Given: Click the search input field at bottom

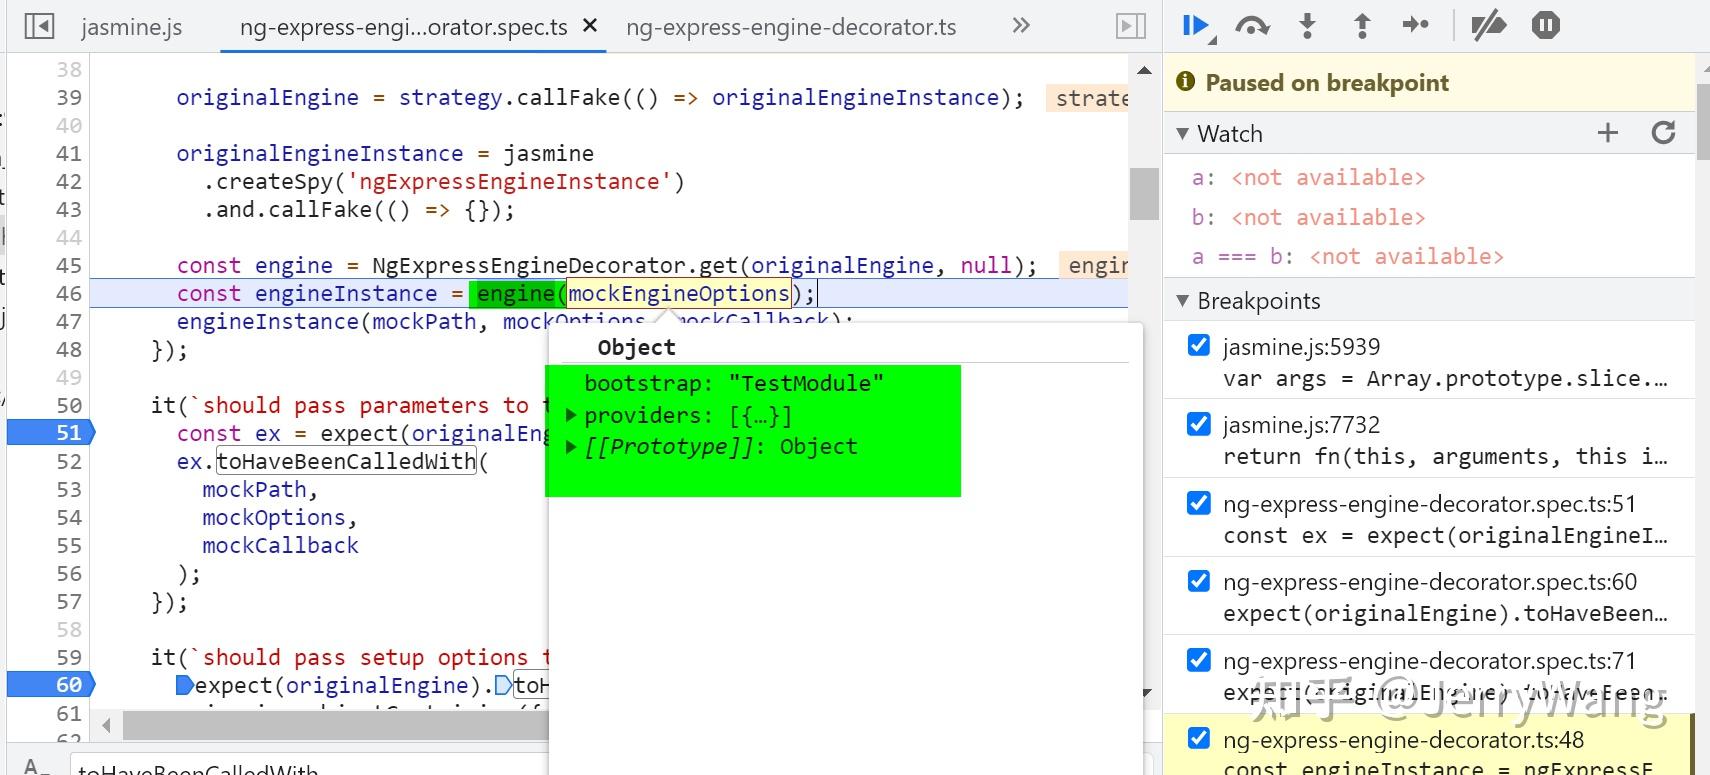Looking at the screenshot, I should click(x=310, y=766).
